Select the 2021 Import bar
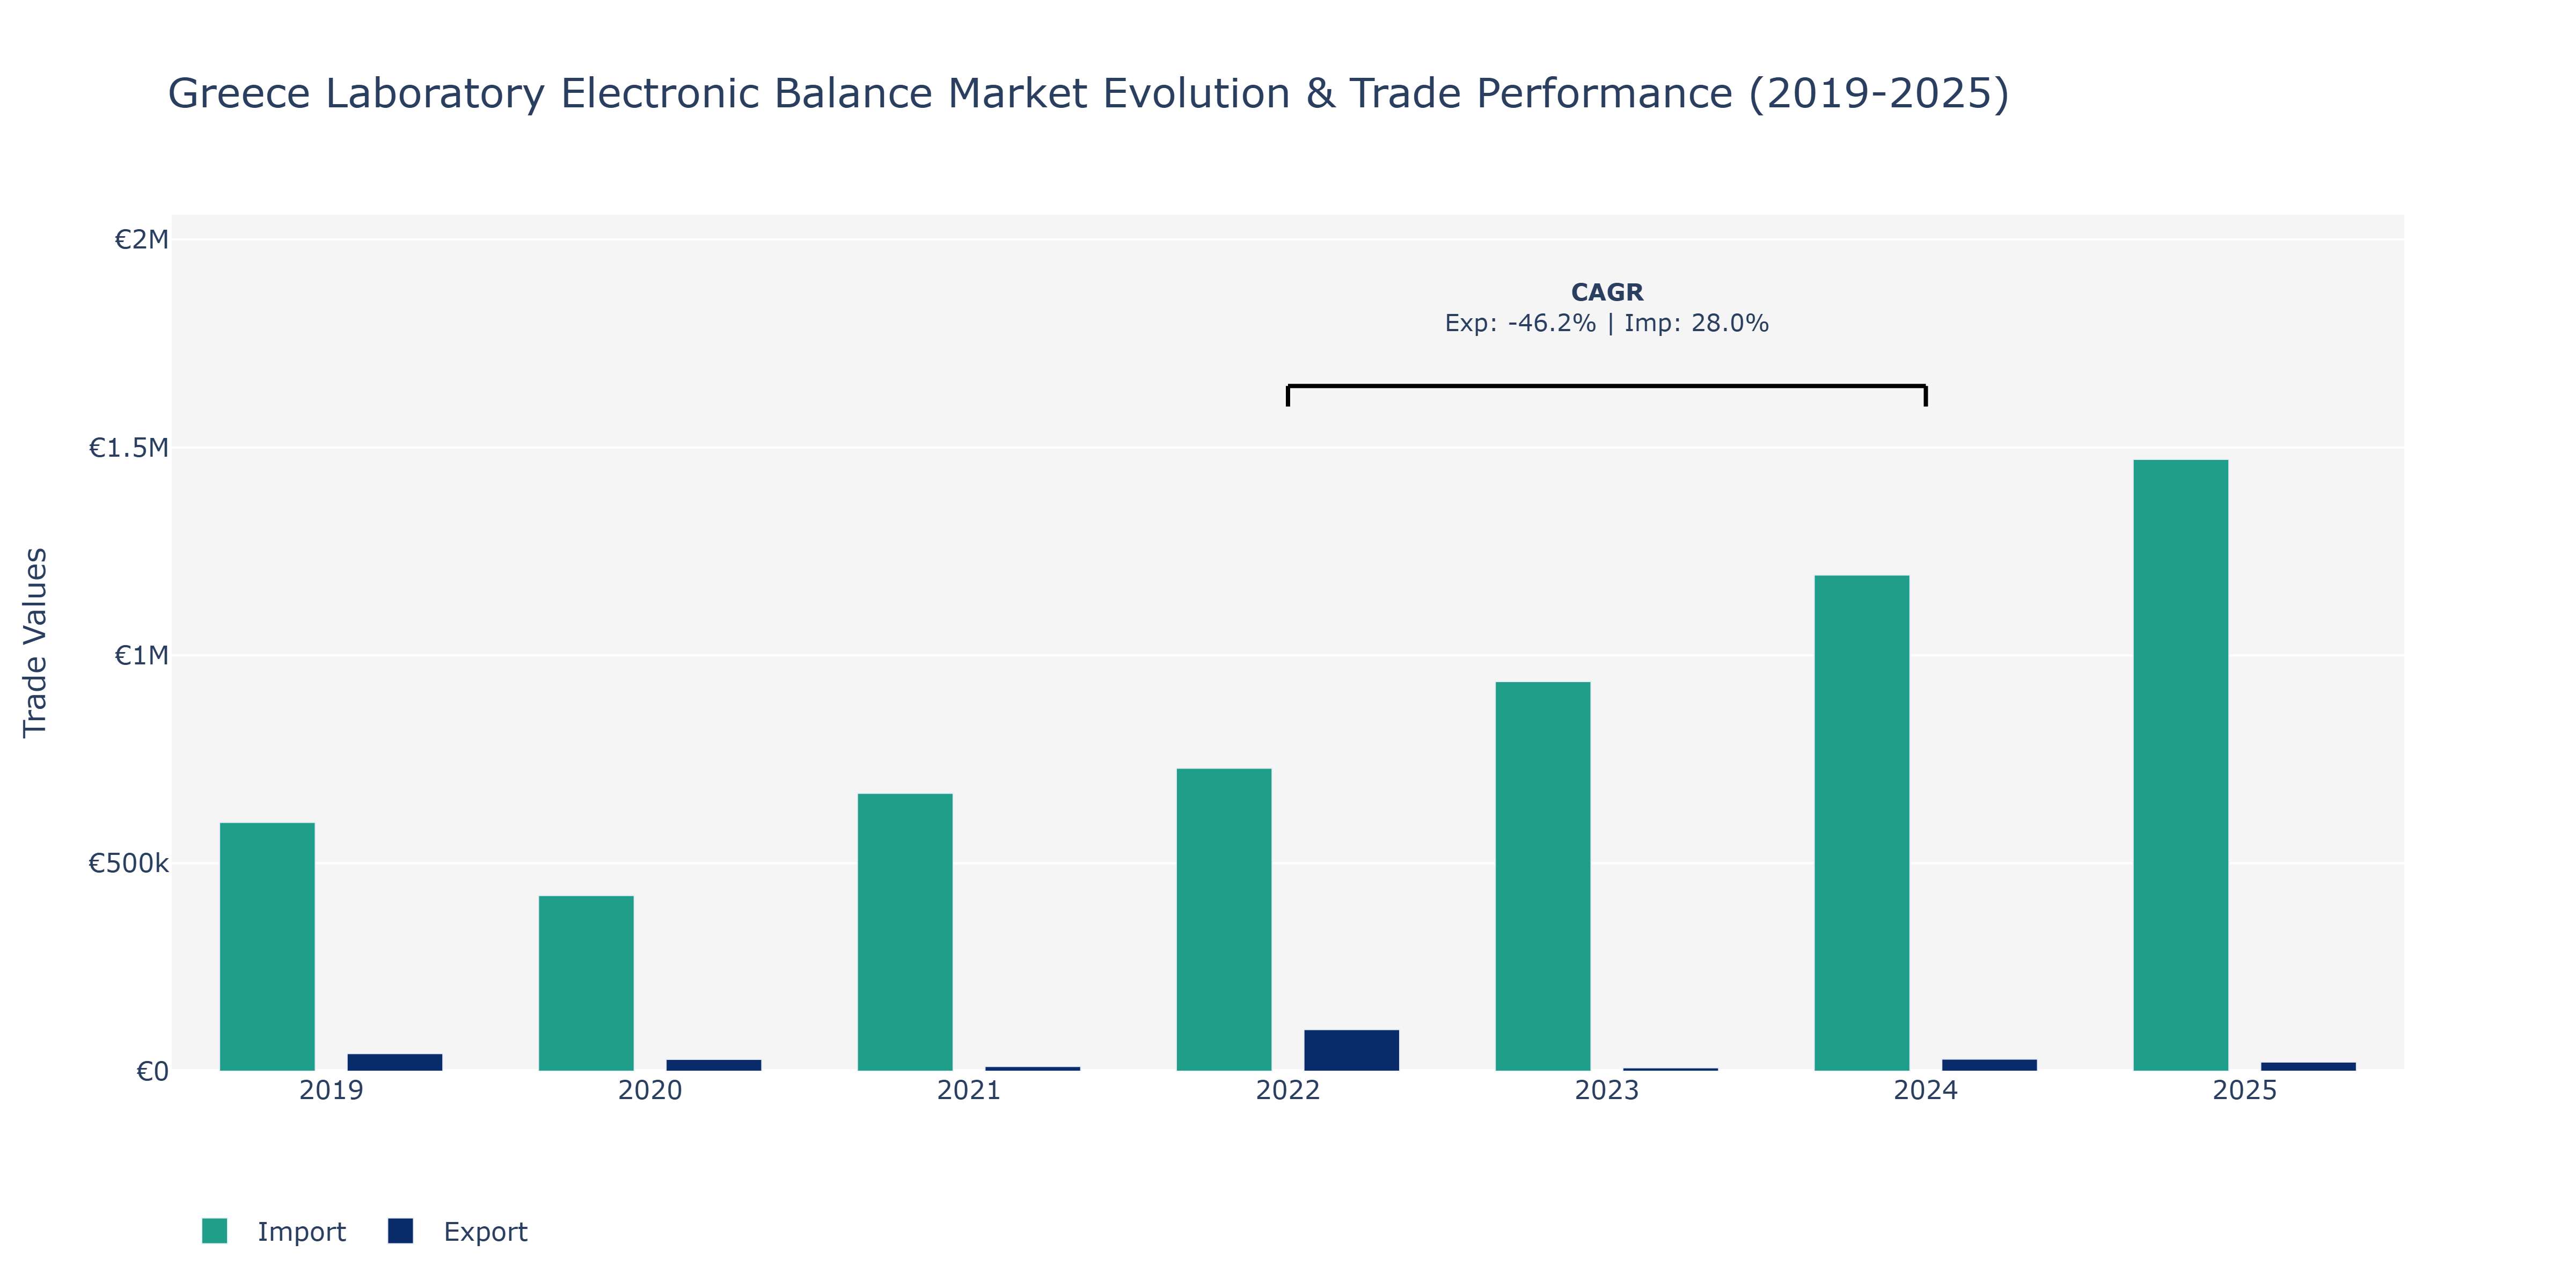Image resolution: width=2576 pixels, height=1288 pixels. 905,932
